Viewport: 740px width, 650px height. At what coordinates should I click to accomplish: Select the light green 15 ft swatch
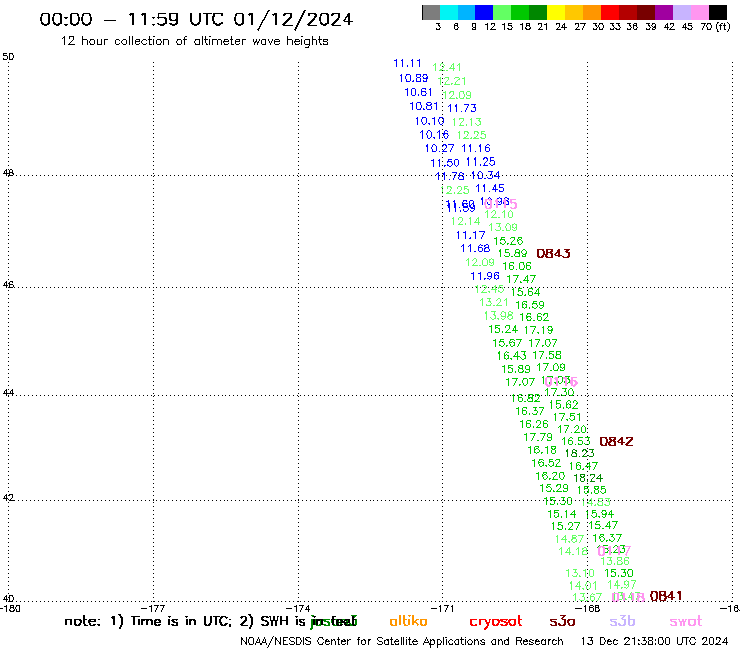pos(502,12)
